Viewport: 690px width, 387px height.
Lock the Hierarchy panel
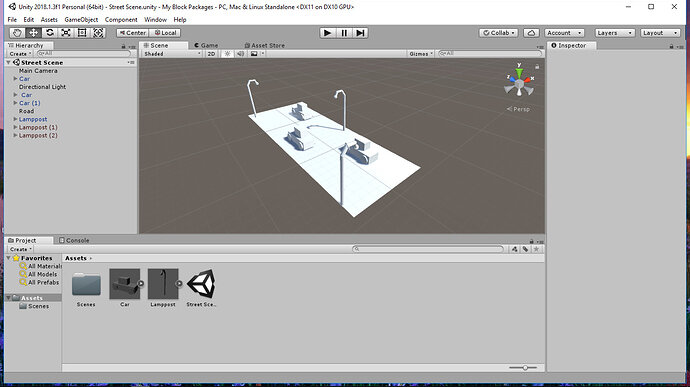tap(123, 46)
